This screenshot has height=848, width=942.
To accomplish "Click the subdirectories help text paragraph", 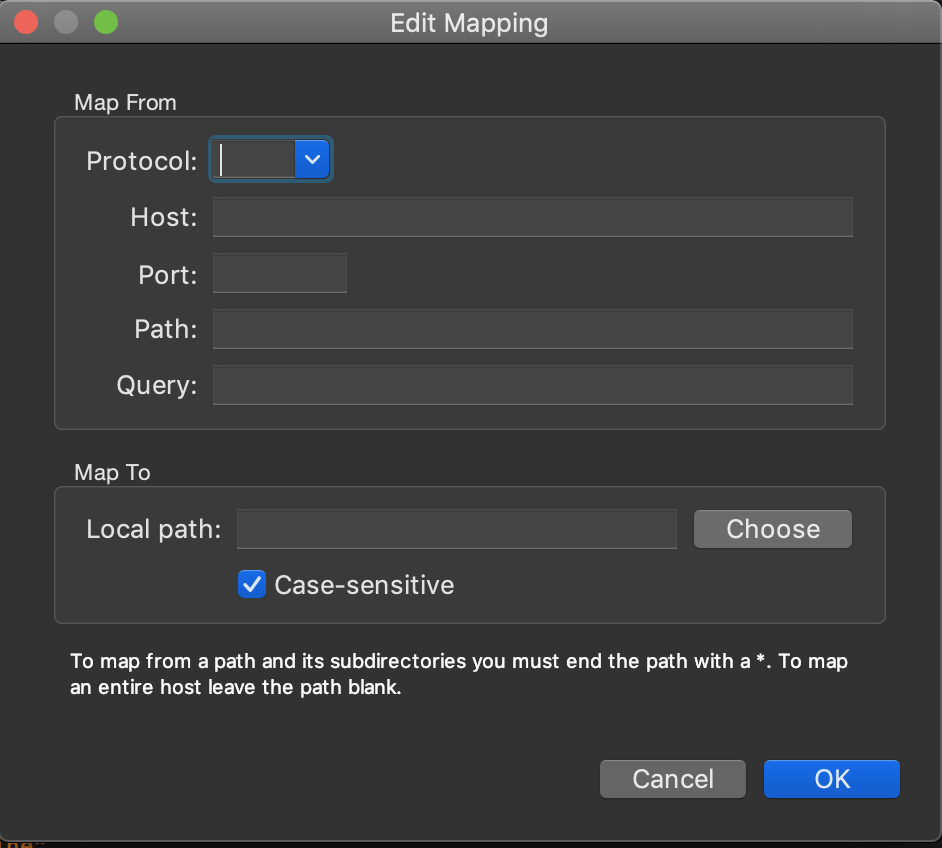I will pyautogui.click(x=459, y=674).
